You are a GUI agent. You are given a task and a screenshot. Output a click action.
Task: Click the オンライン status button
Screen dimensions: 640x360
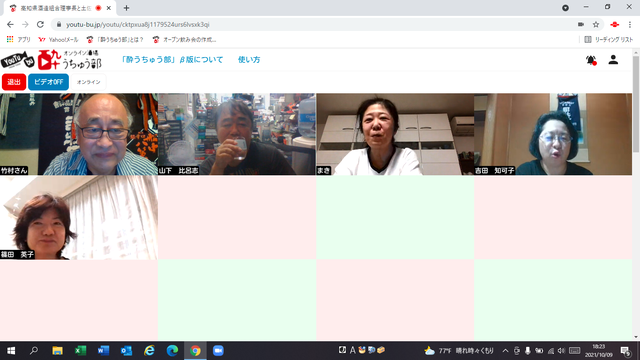point(89,82)
